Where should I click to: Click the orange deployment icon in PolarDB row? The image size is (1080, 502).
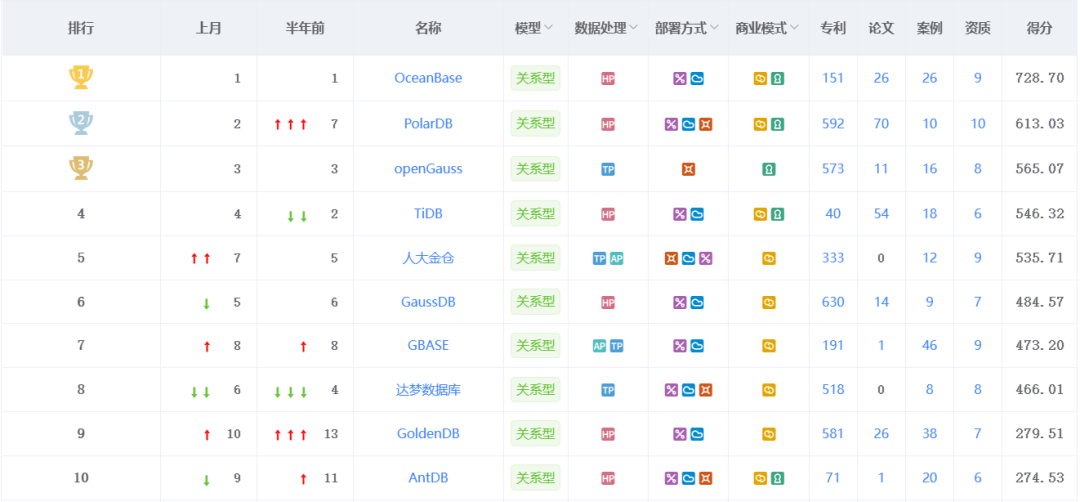pyautogui.click(x=705, y=125)
